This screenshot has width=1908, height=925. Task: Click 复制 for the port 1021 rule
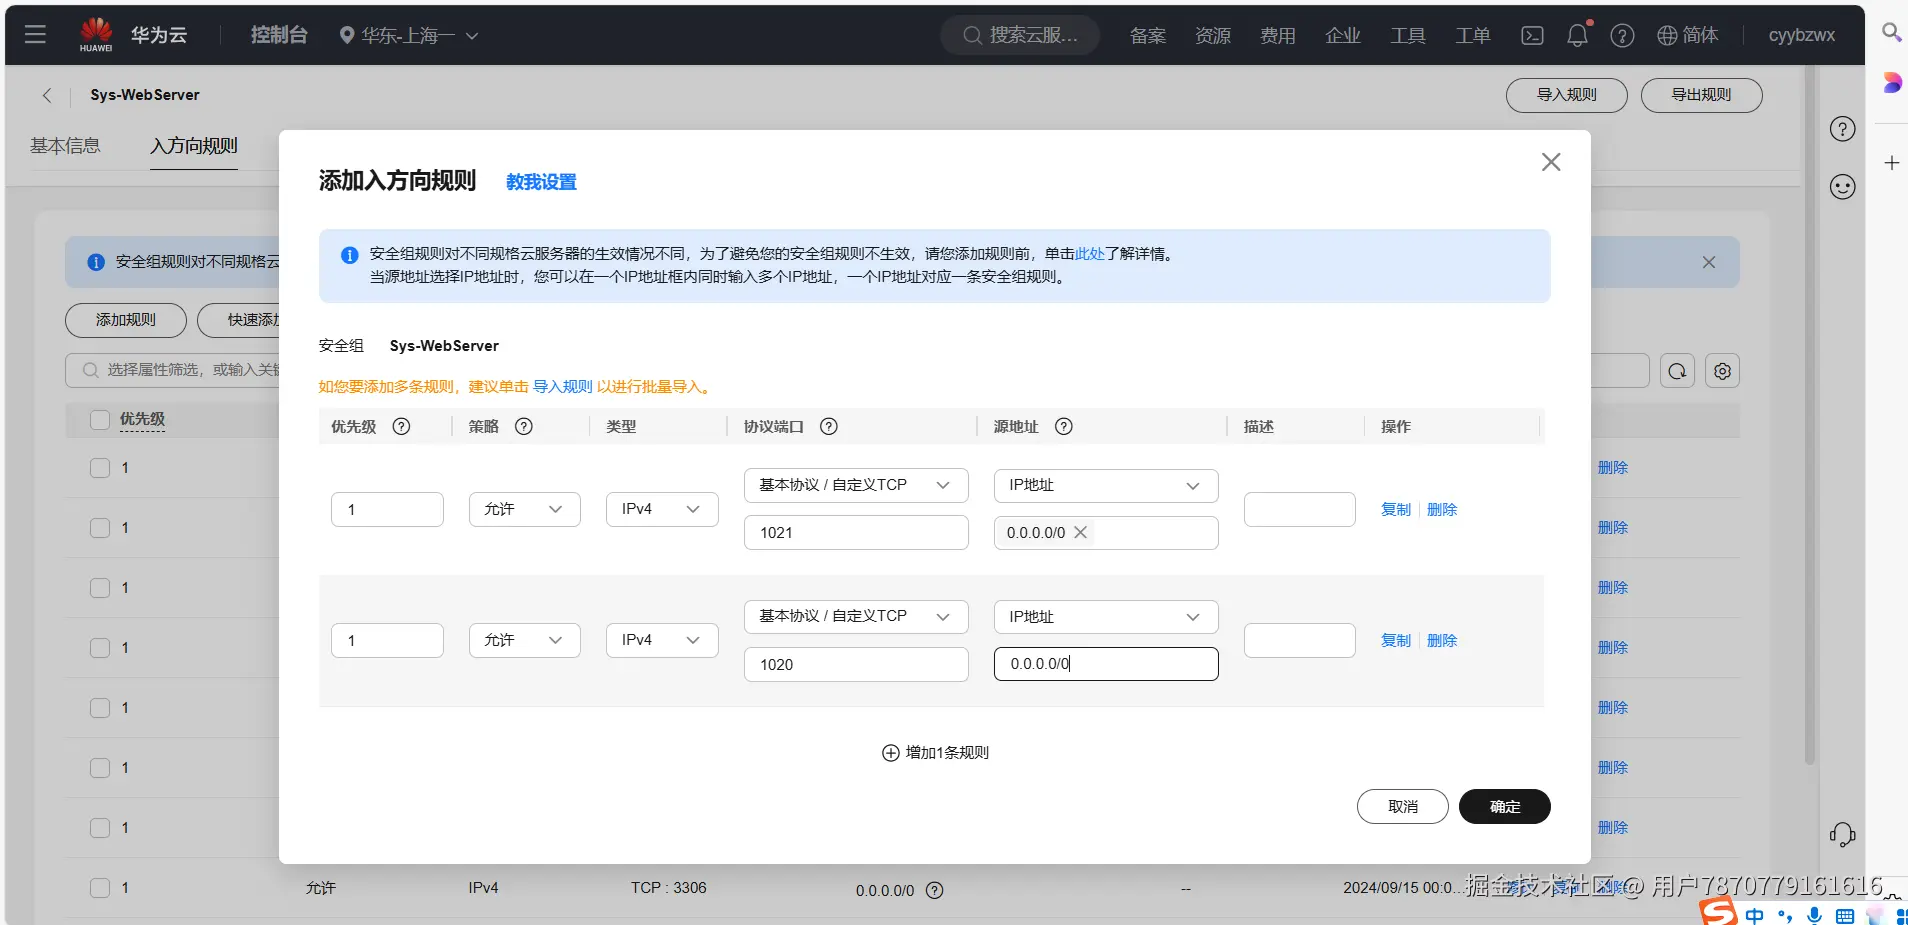click(x=1396, y=509)
